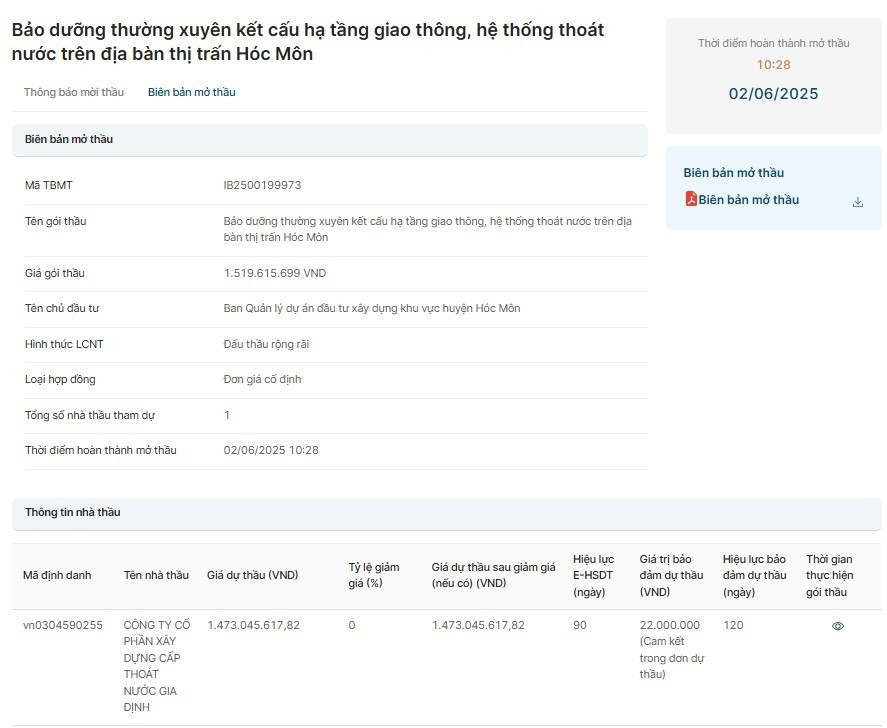Click the Hiệu lực E-HSDT column header

(593, 575)
